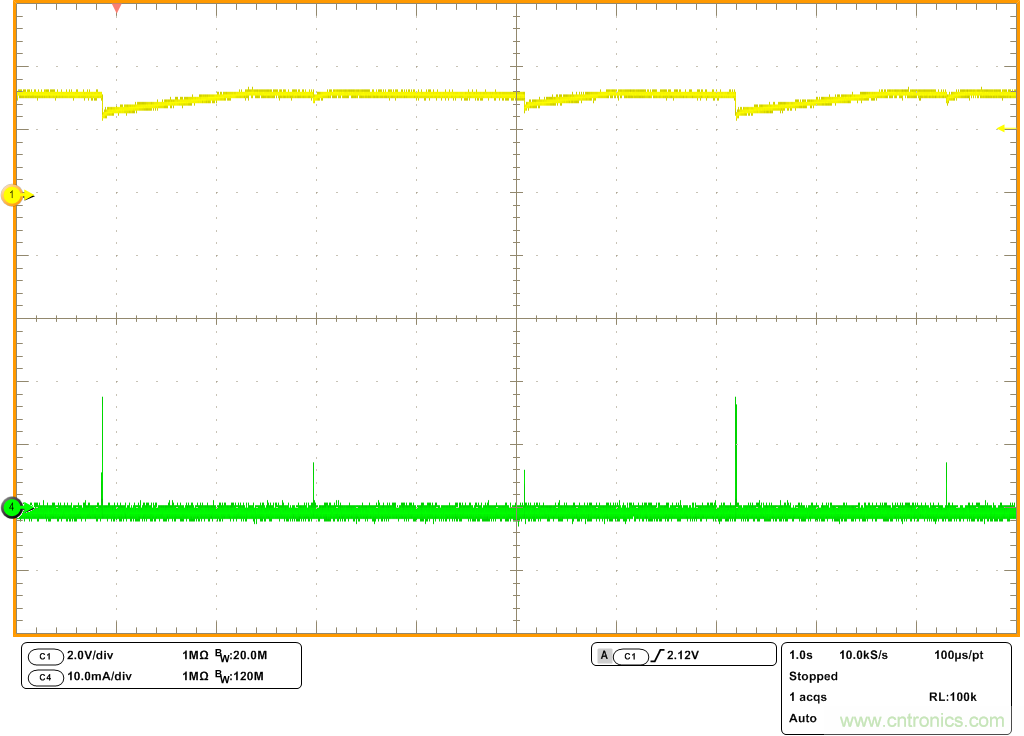Click the Stopped acquisition status

813,676
